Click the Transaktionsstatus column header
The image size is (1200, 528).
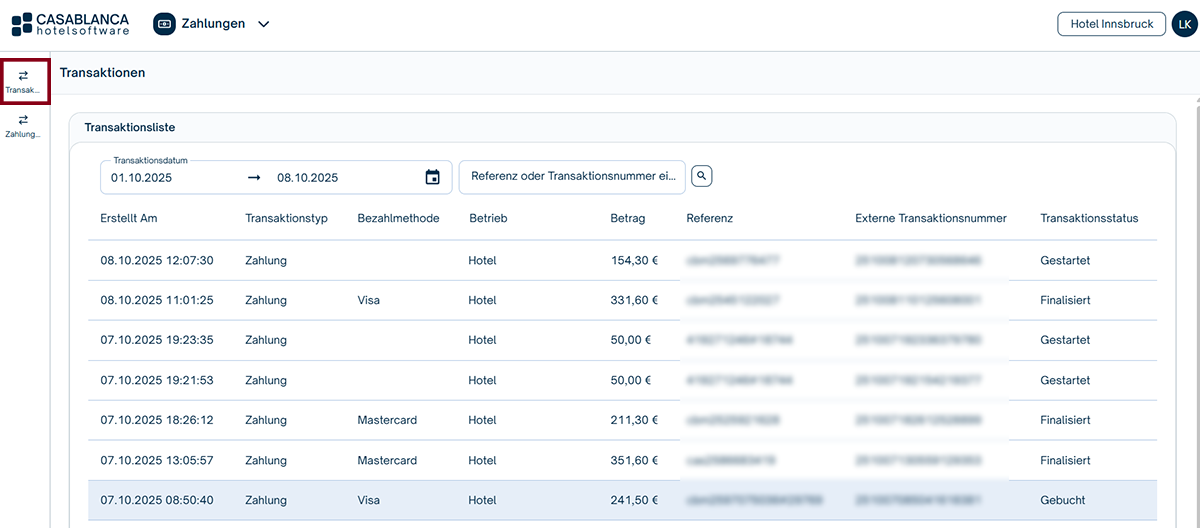pos(1089,218)
